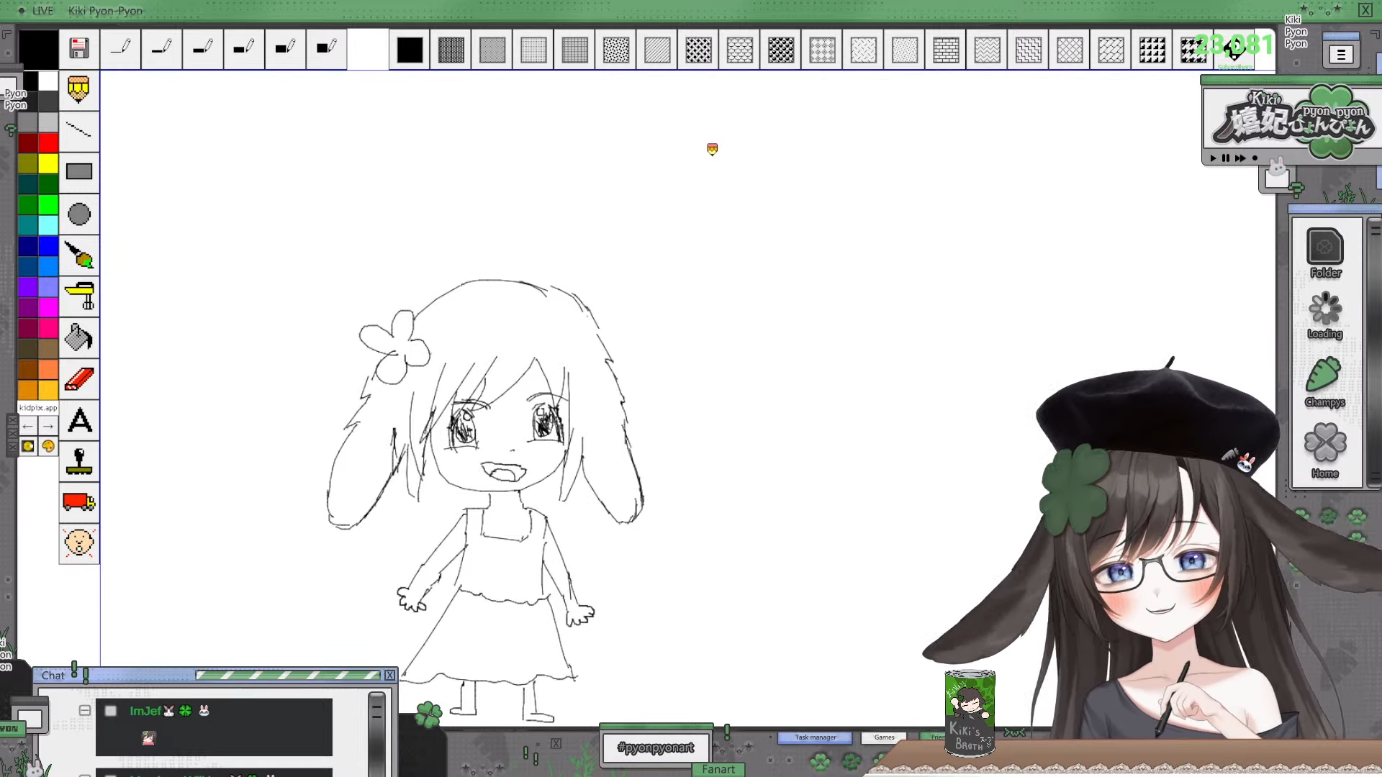Open the Folder icon in side panel
Viewport: 1382px width, 777px height.
[x=1325, y=253]
